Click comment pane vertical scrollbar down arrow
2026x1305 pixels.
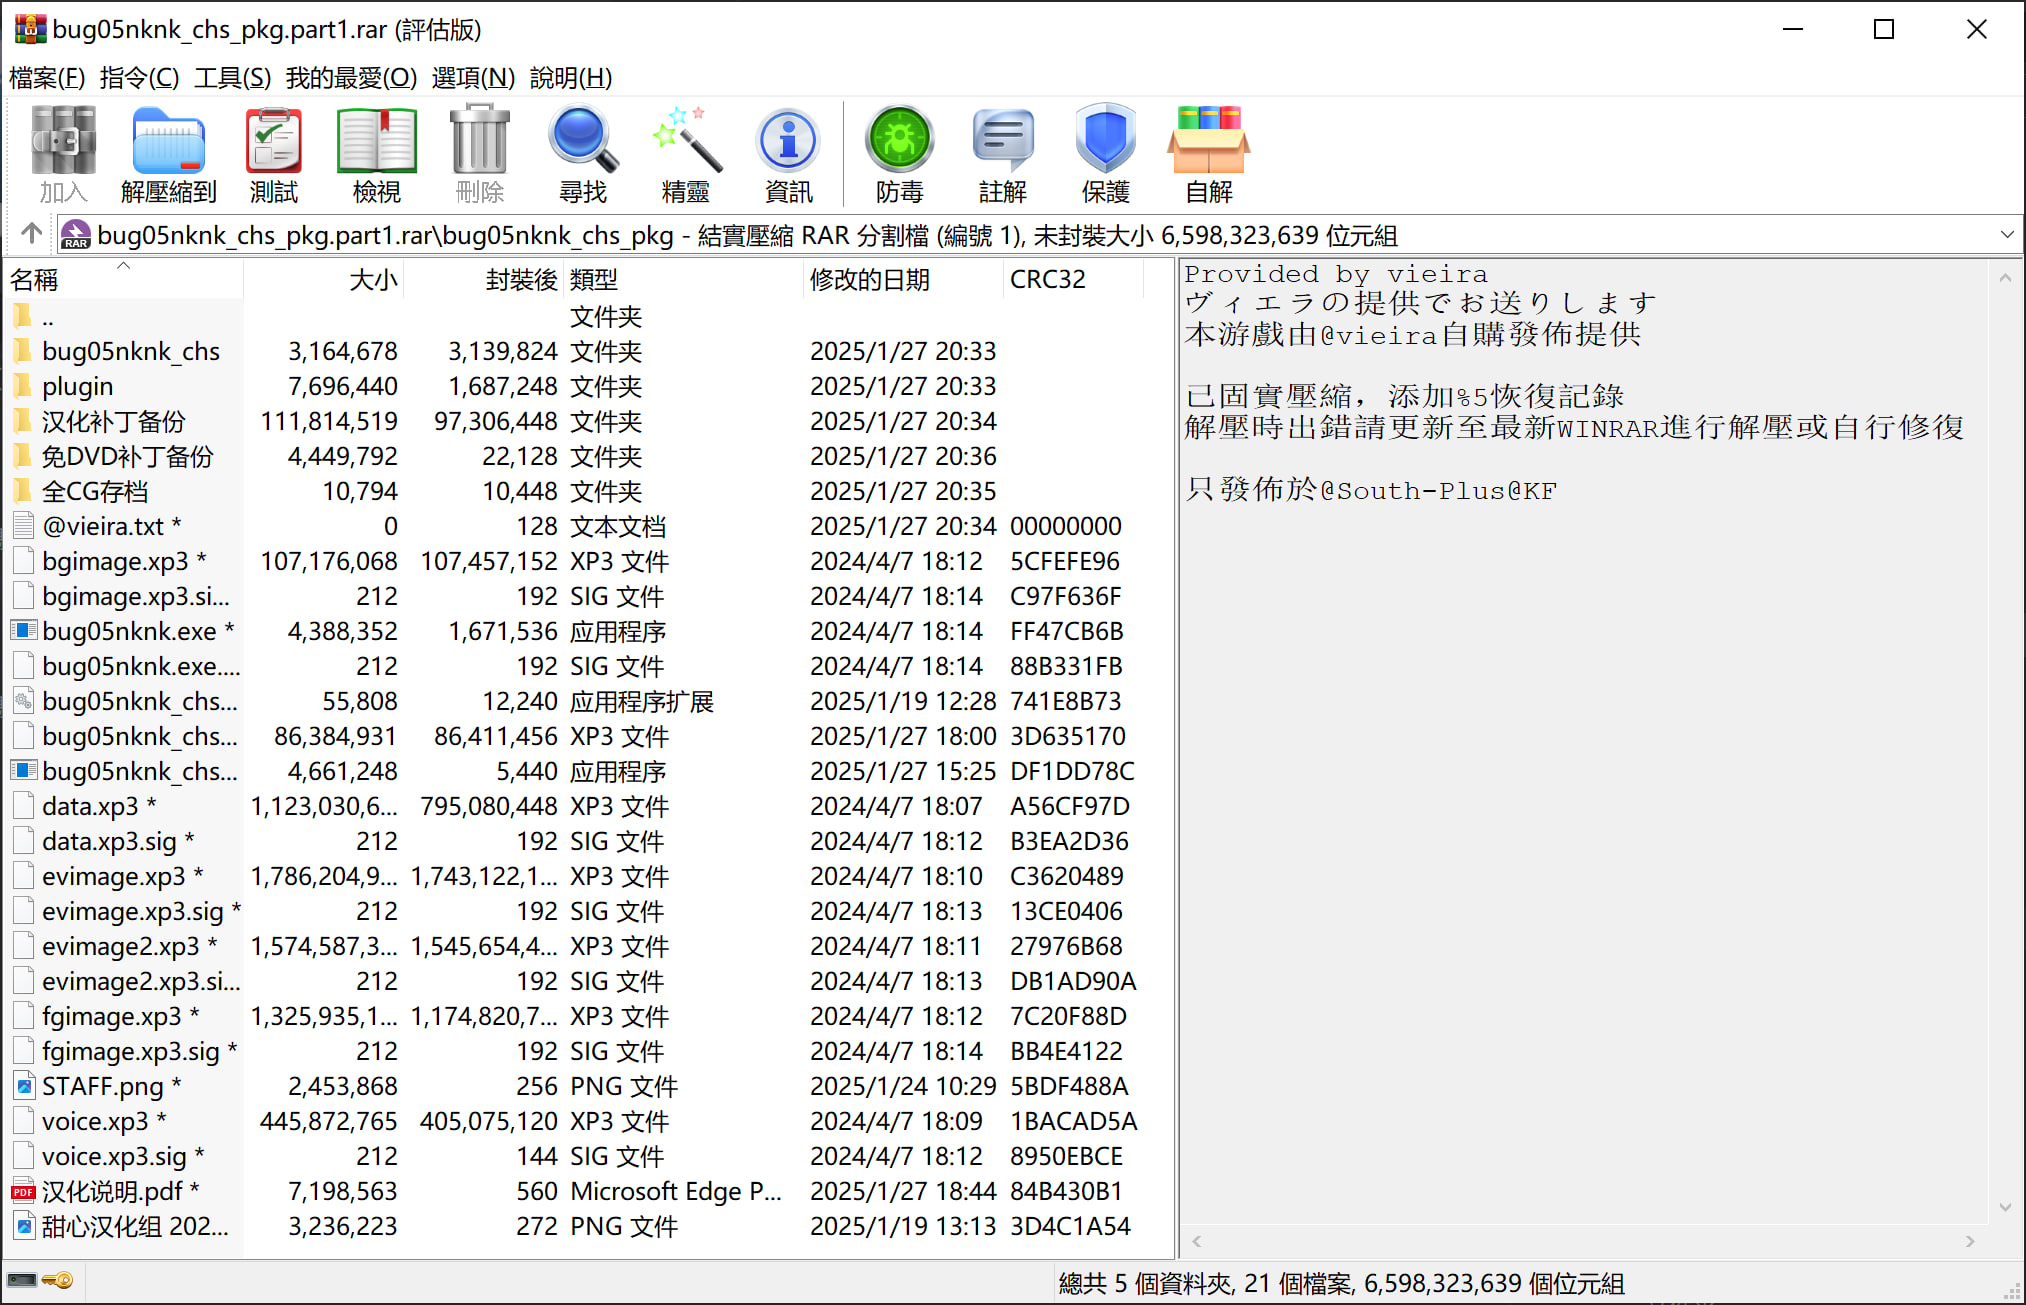tap(2005, 1207)
